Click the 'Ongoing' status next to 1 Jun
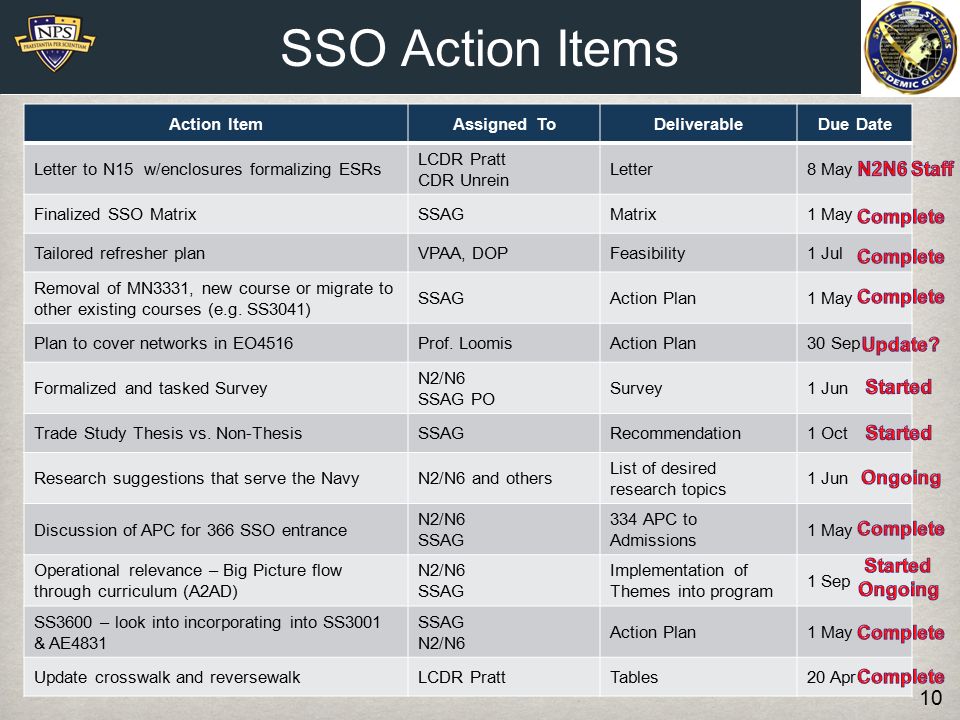 tap(901, 478)
